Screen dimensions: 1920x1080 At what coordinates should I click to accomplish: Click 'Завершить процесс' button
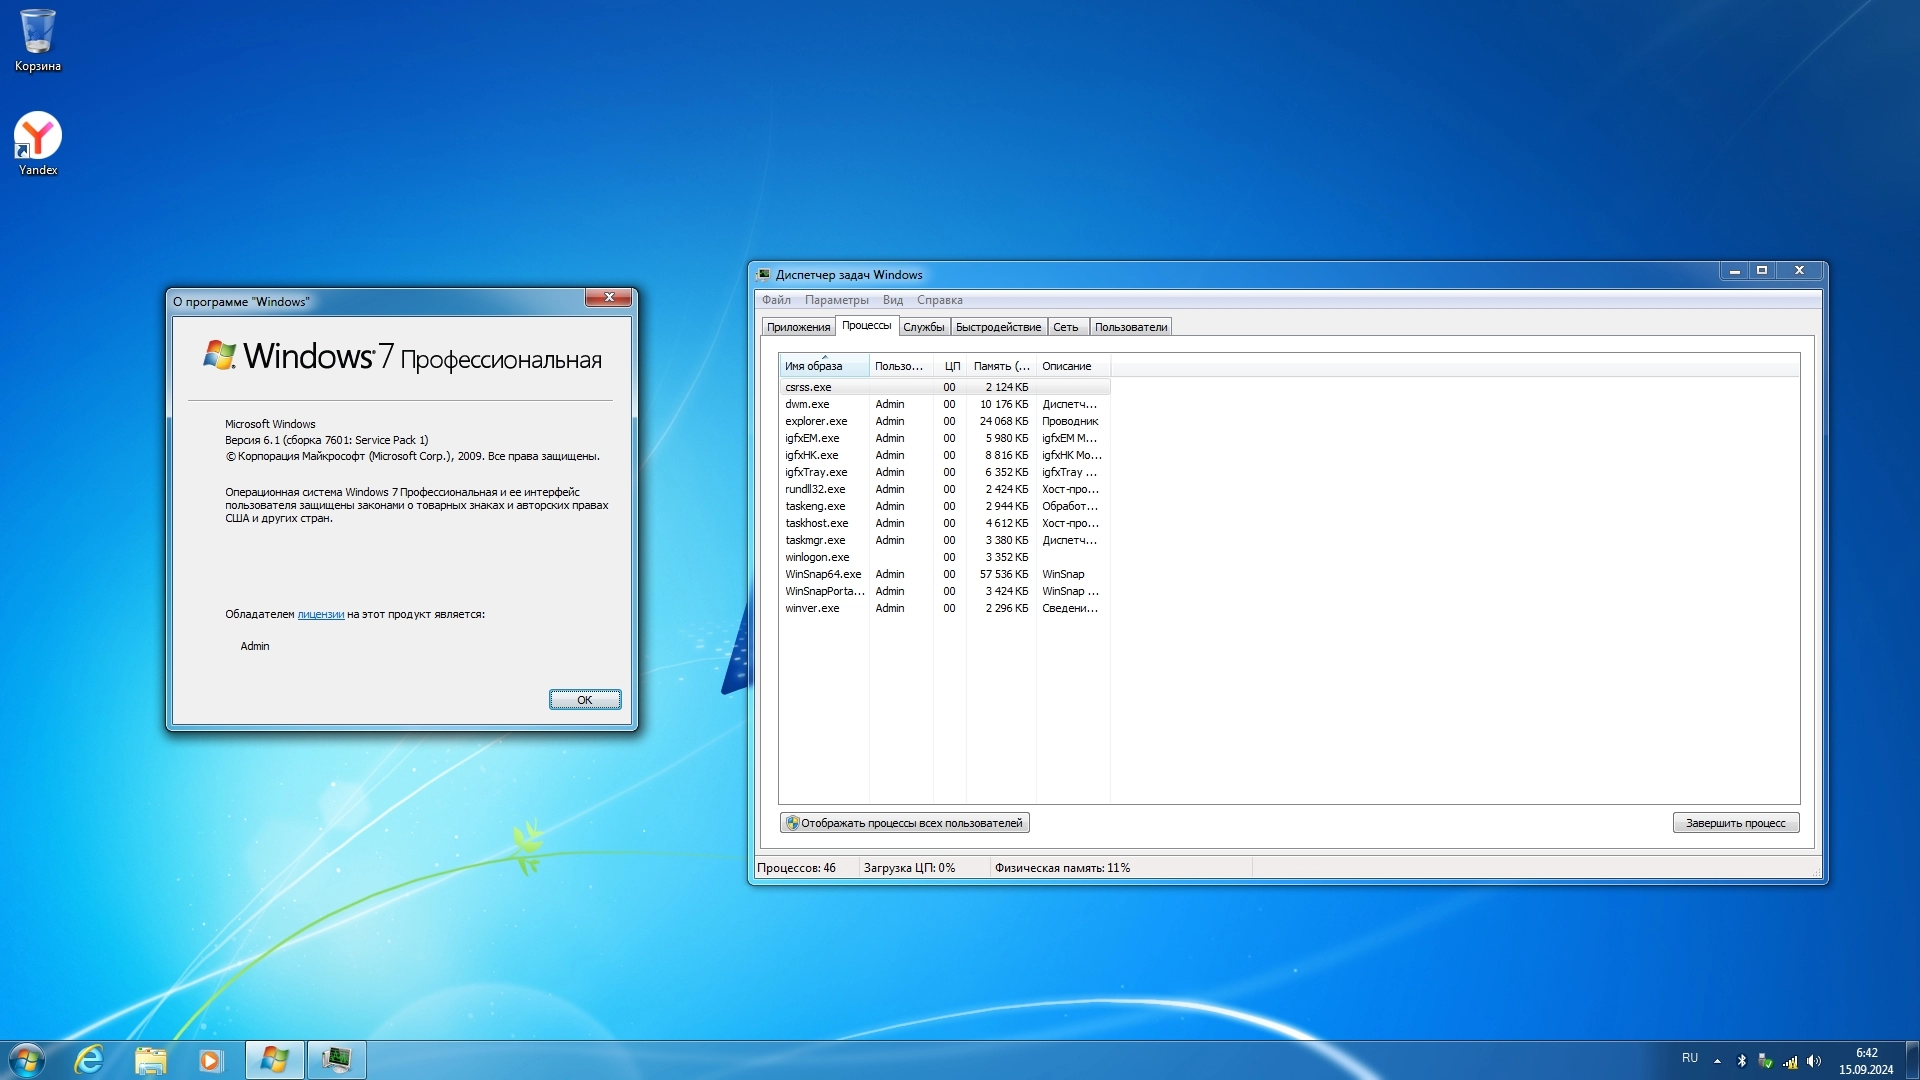coord(1735,823)
